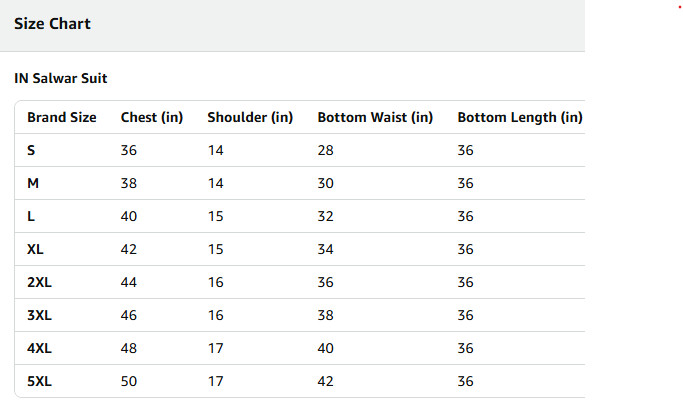Click the Shoulder (in) column header

(x=250, y=117)
